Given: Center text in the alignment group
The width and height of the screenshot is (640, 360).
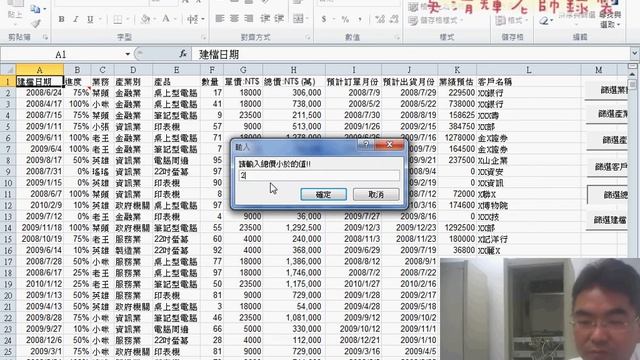Looking at the screenshot, I should coord(234,18).
